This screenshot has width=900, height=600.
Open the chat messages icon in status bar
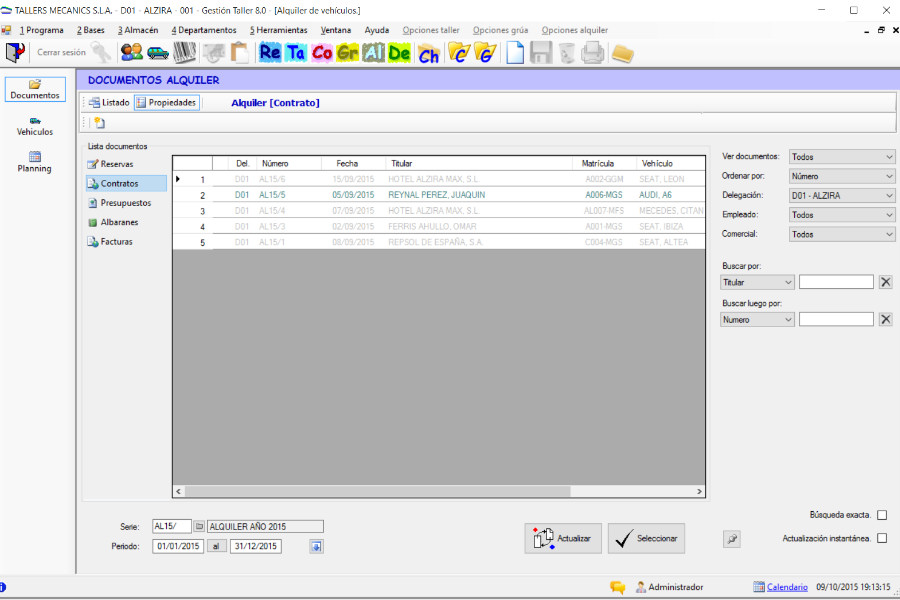[618, 587]
